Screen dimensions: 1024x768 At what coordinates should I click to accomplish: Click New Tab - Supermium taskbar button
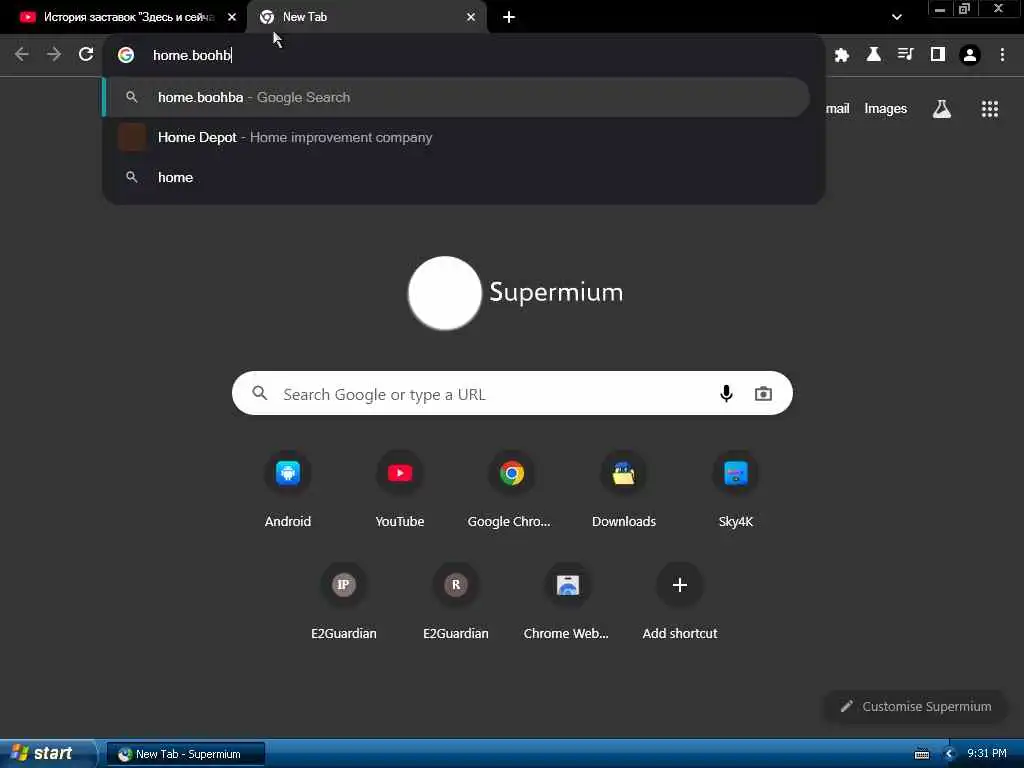tap(185, 754)
